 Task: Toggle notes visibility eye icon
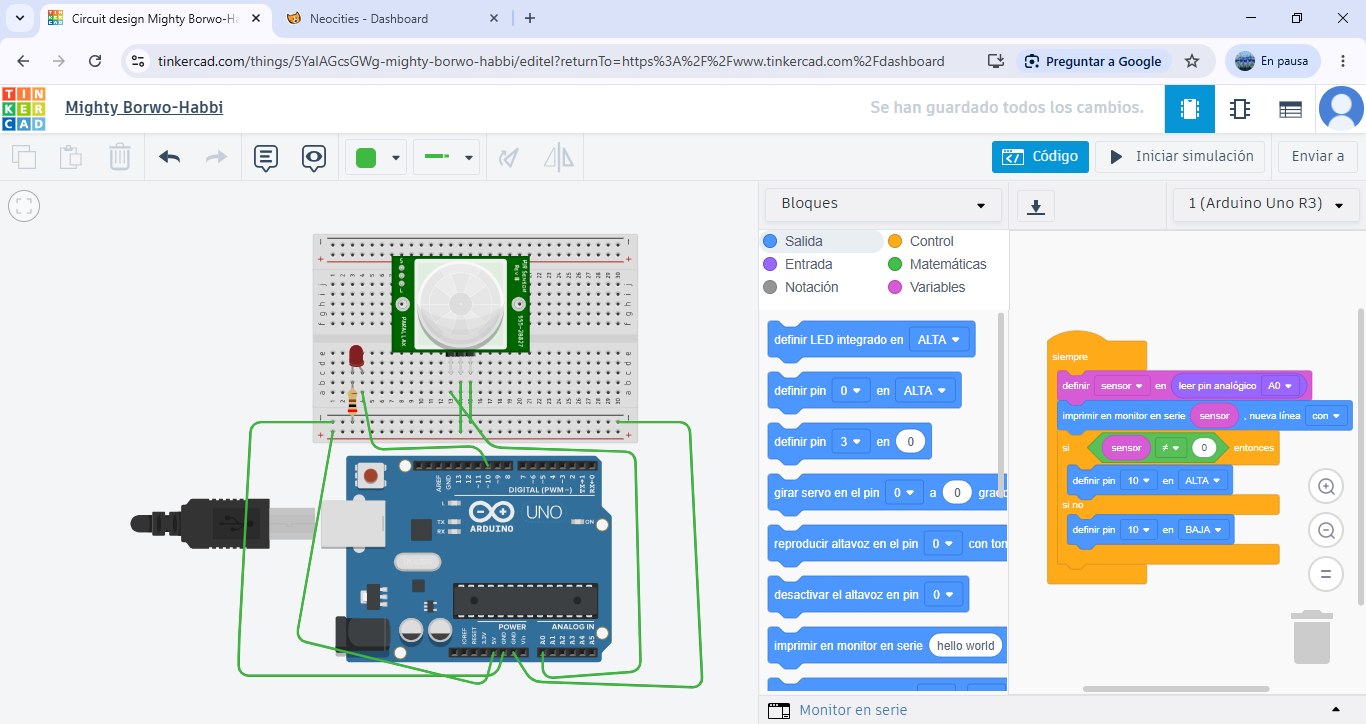coord(314,157)
